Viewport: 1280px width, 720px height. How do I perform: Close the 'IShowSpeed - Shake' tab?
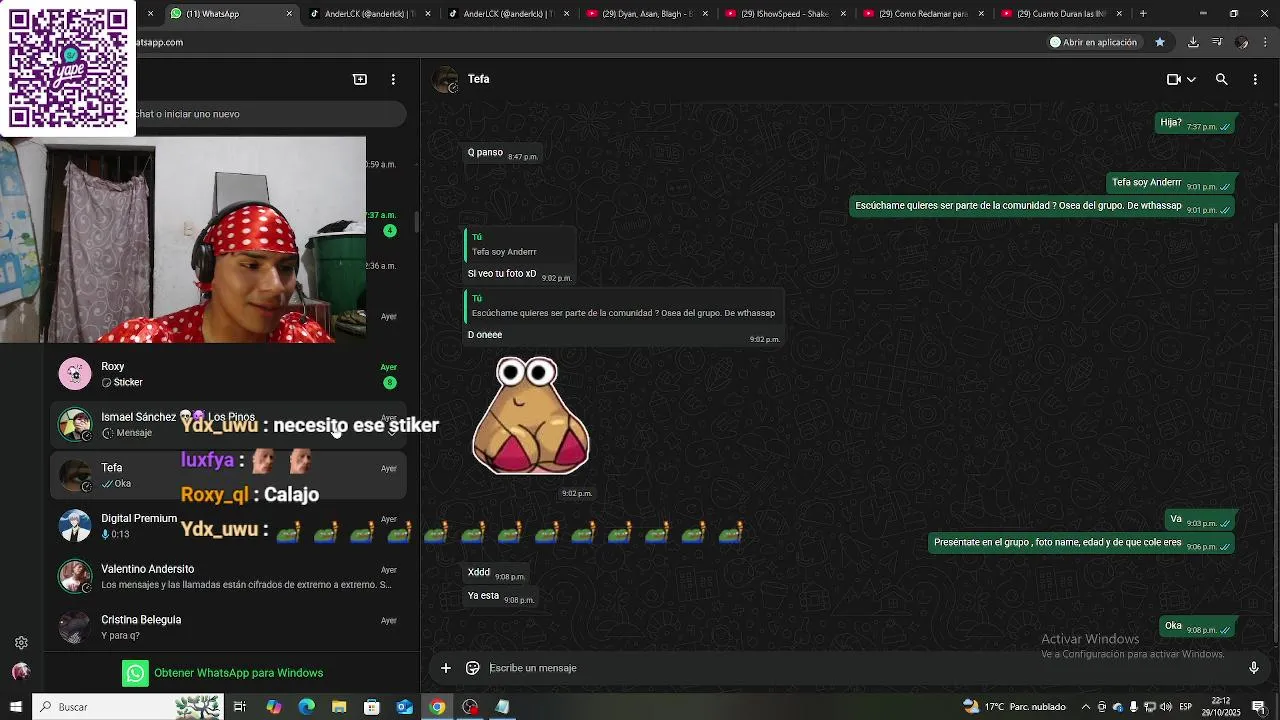coord(842,14)
